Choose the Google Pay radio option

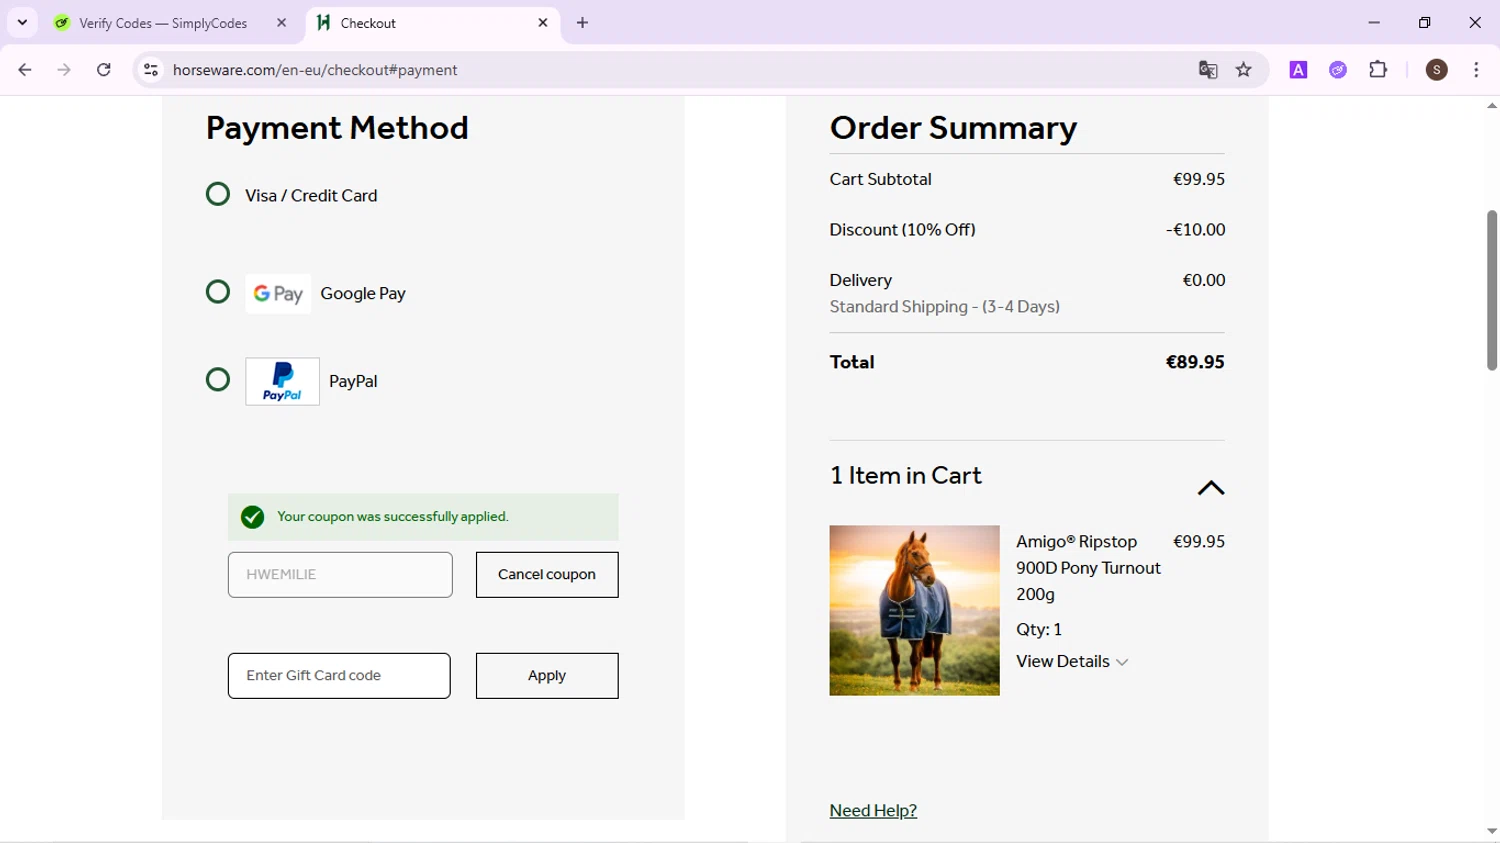pyautogui.click(x=217, y=292)
